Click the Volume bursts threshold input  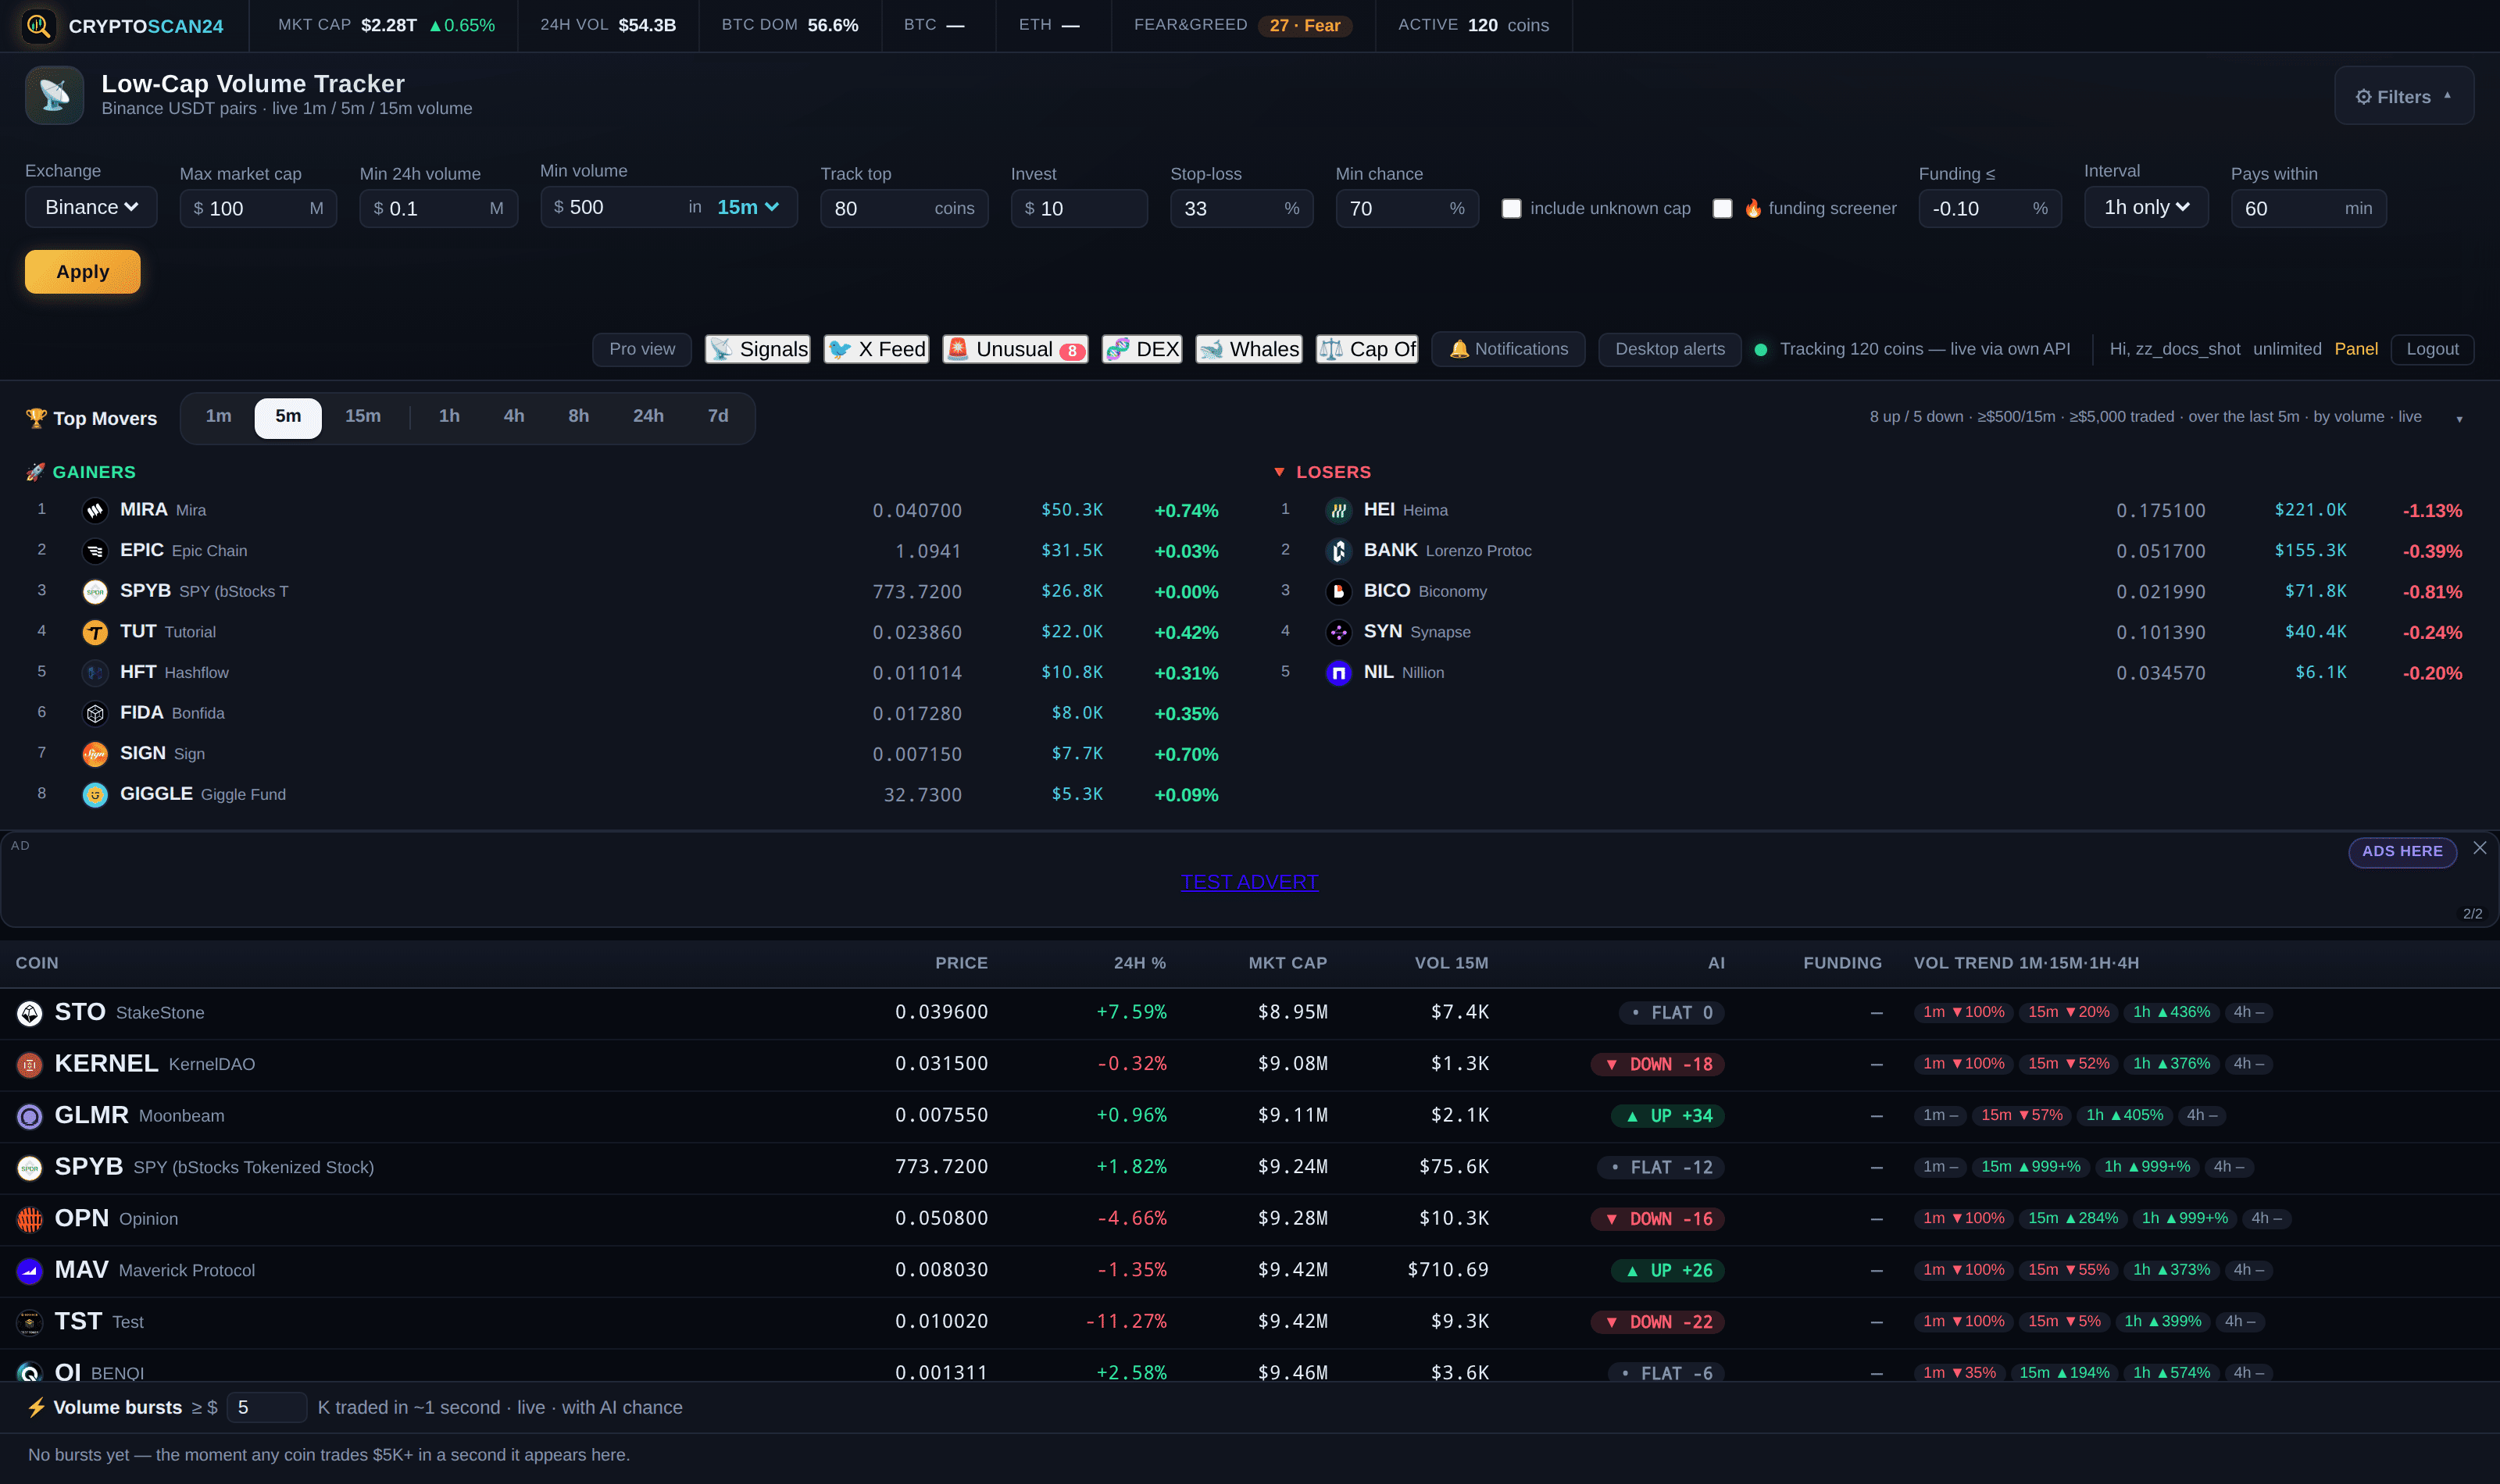[x=267, y=1407]
